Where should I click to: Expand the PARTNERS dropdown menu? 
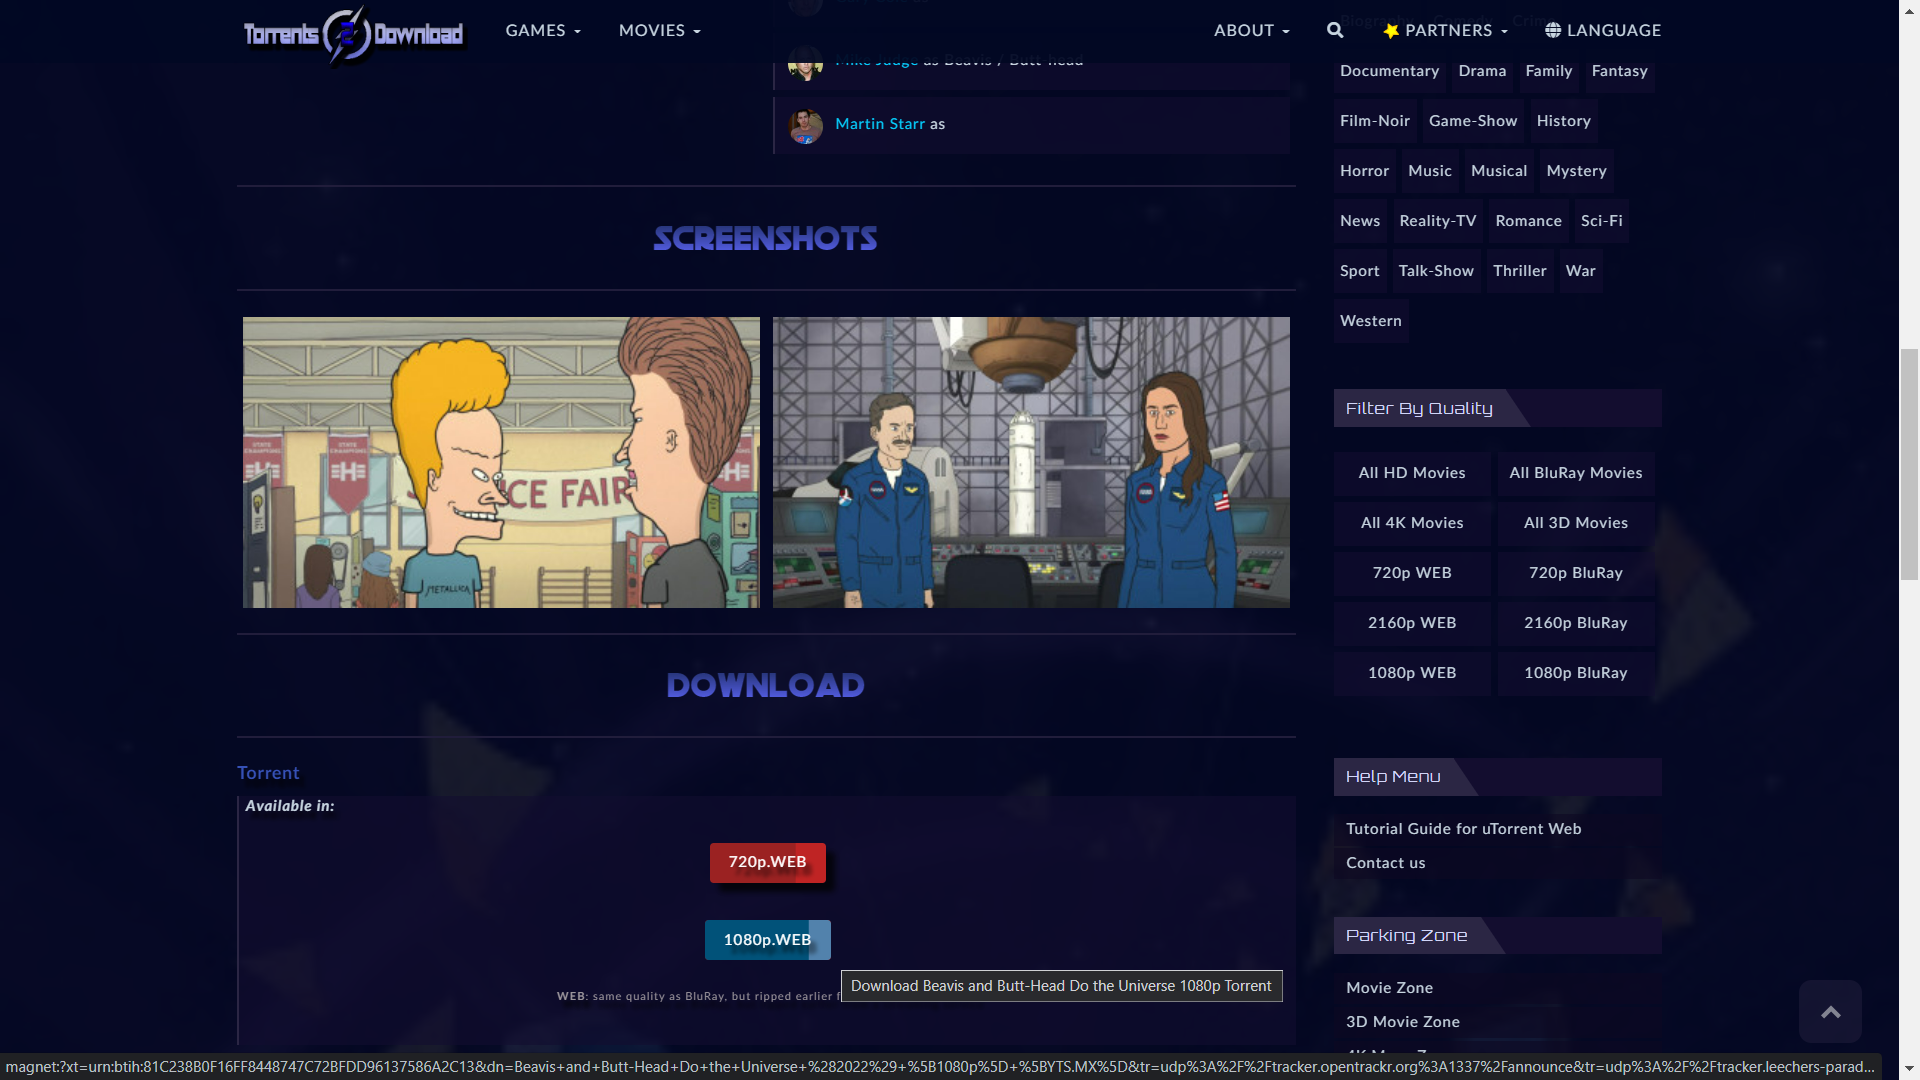[x=1445, y=30]
